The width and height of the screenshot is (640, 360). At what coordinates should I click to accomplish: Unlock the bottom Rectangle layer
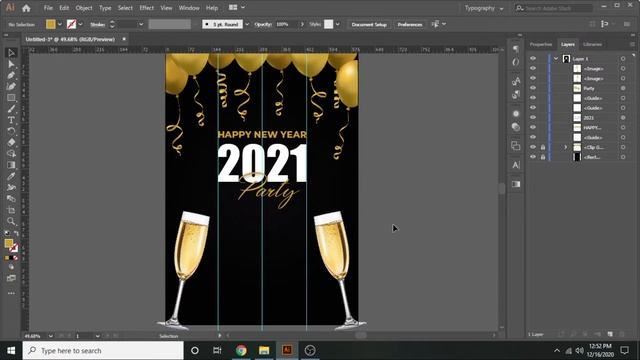pyautogui.click(x=543, y=157)
